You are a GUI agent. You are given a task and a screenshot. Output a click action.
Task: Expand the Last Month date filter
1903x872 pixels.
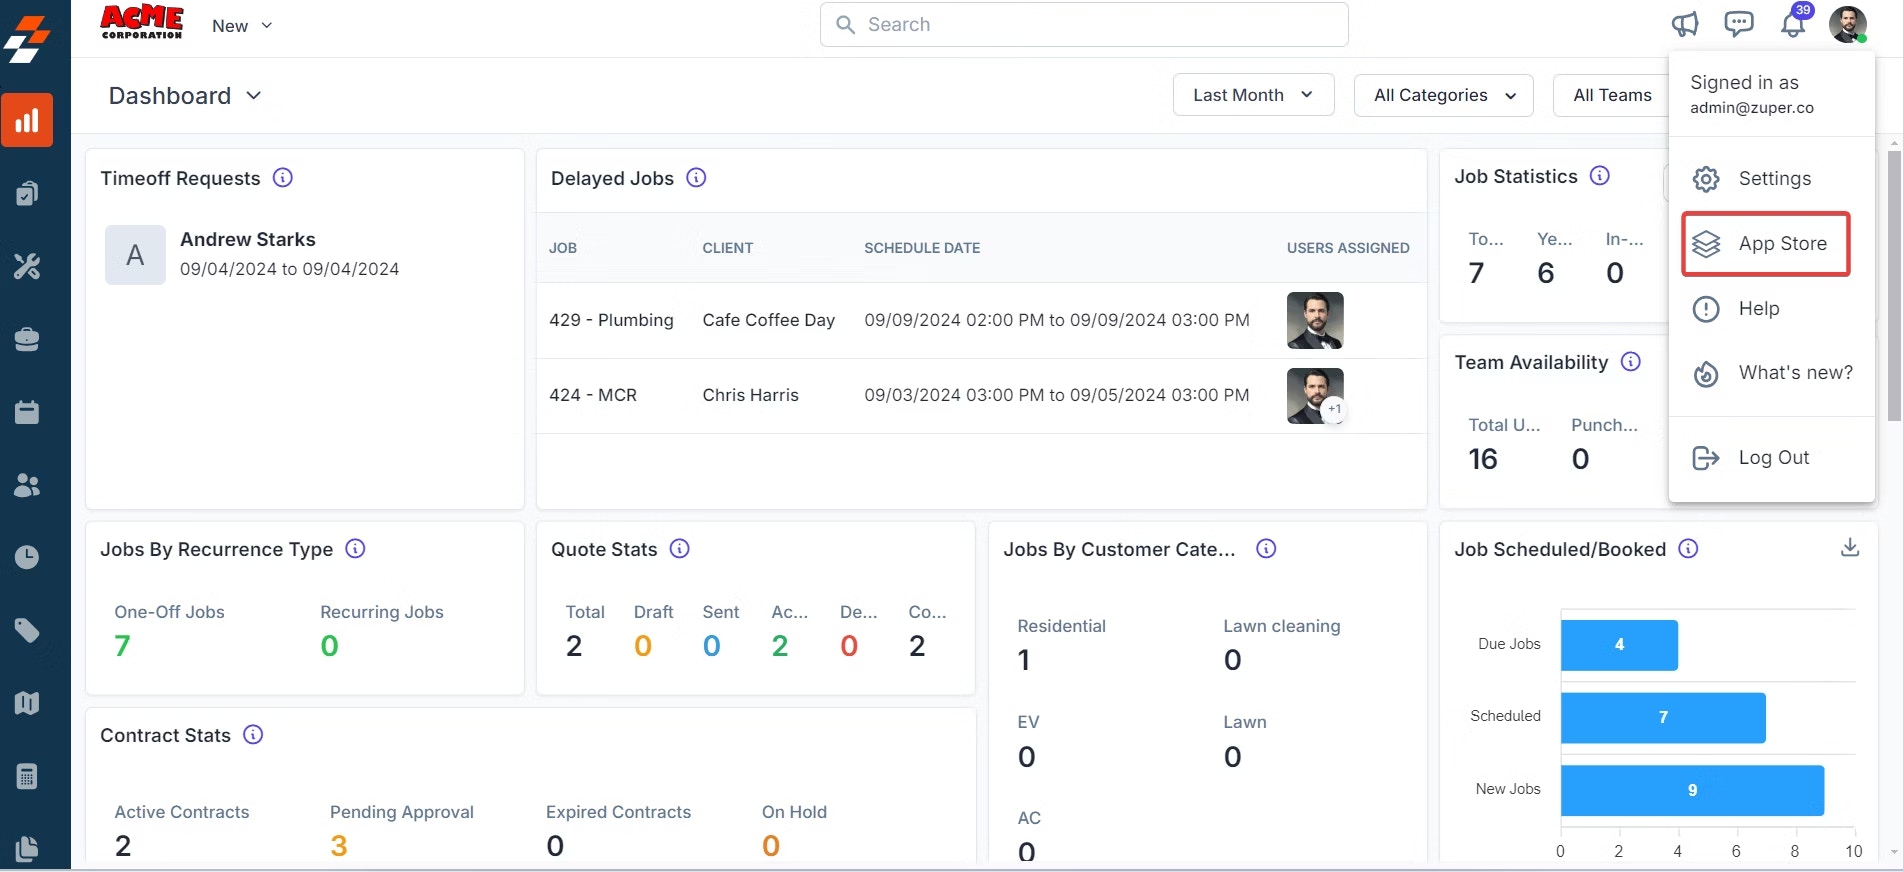1253,95
